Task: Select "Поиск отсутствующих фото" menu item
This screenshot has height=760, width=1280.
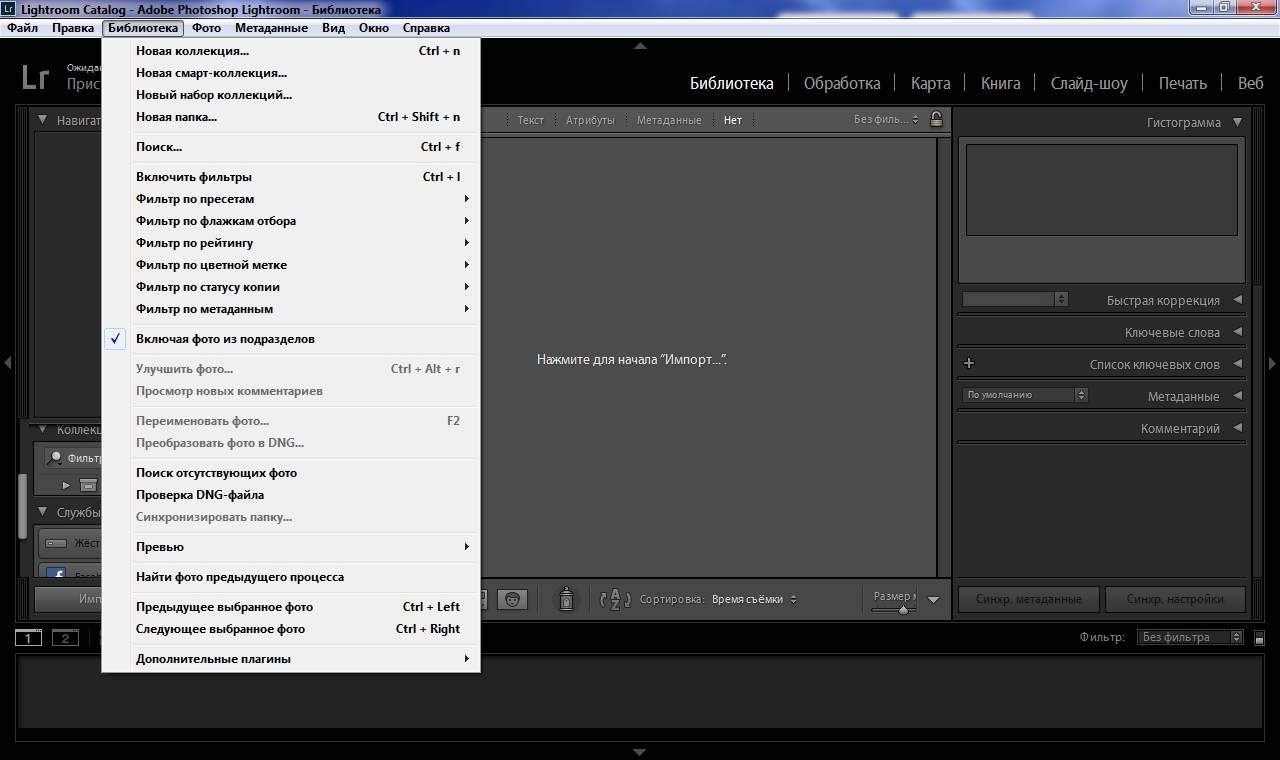Action: tap(291, 473)
